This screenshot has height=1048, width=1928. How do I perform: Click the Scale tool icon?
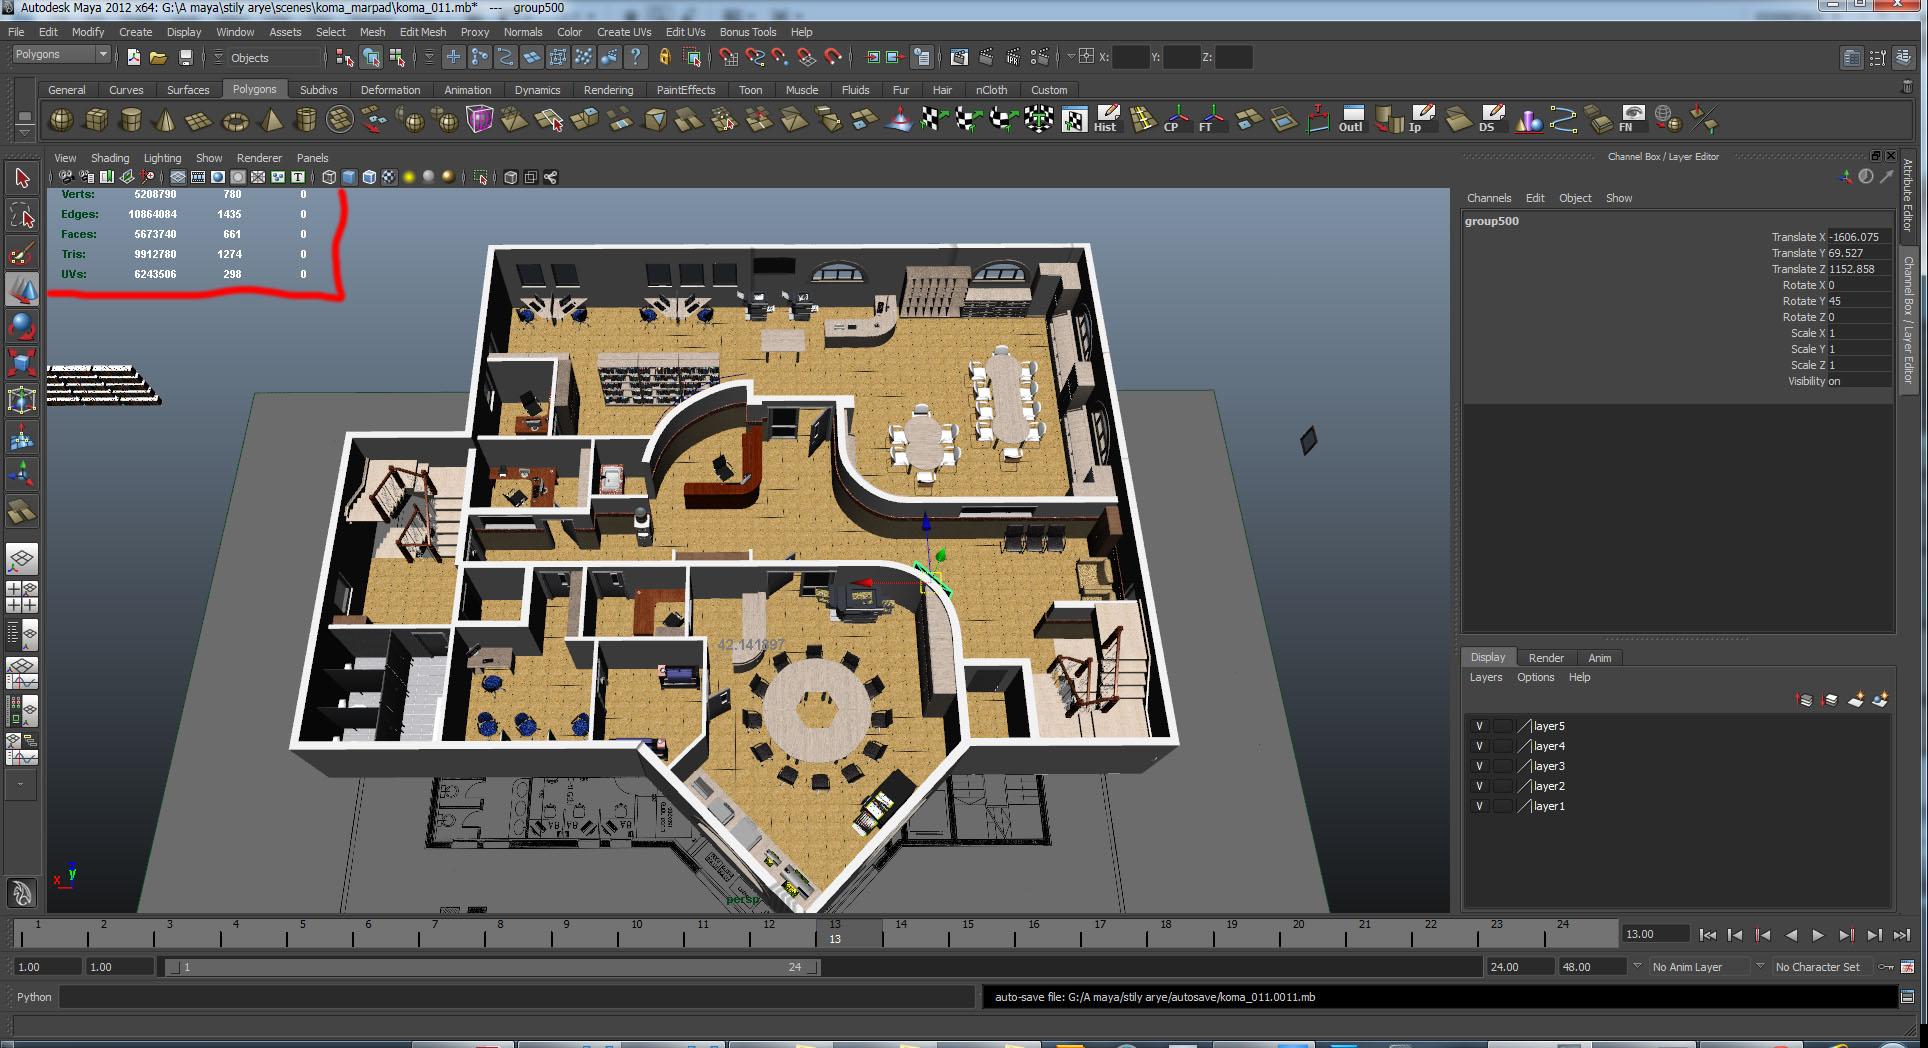point(22,362)
